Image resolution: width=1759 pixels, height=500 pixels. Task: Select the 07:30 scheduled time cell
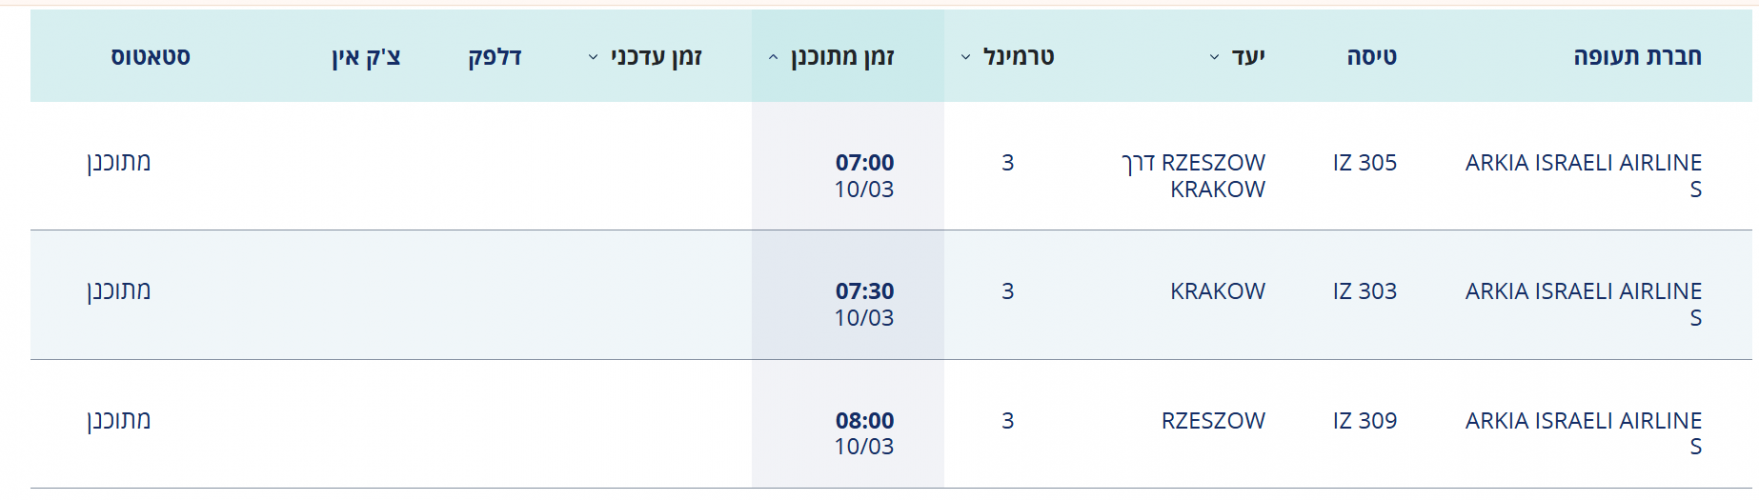coord(864,292)
